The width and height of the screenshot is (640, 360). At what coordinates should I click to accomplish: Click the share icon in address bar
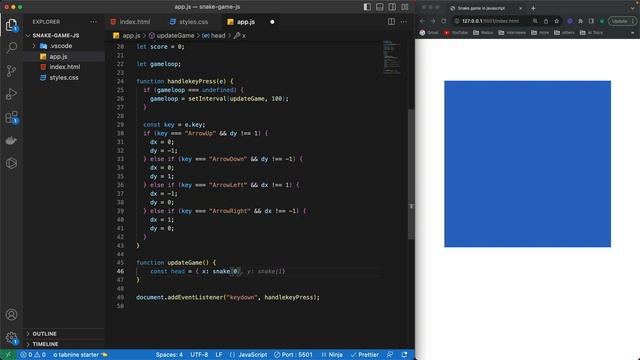546,21
